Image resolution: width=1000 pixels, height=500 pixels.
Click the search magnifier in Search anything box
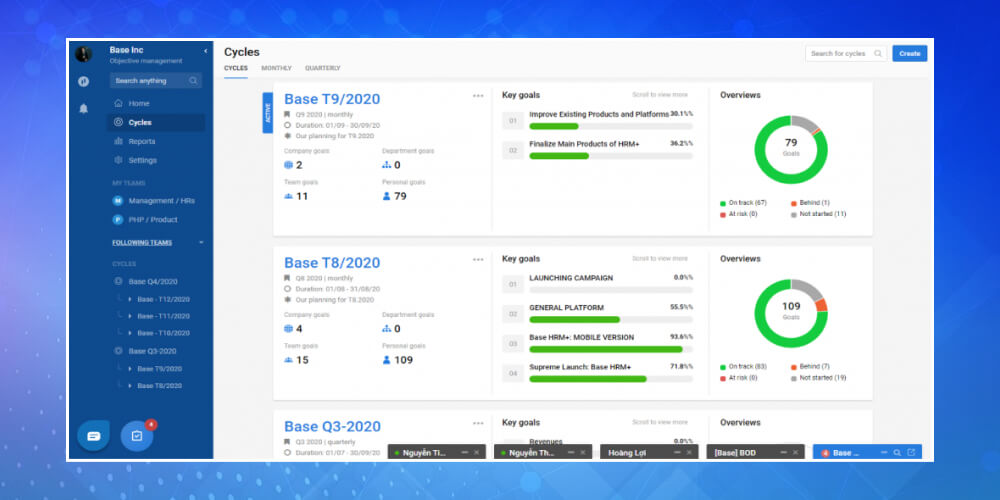[194, 81]
